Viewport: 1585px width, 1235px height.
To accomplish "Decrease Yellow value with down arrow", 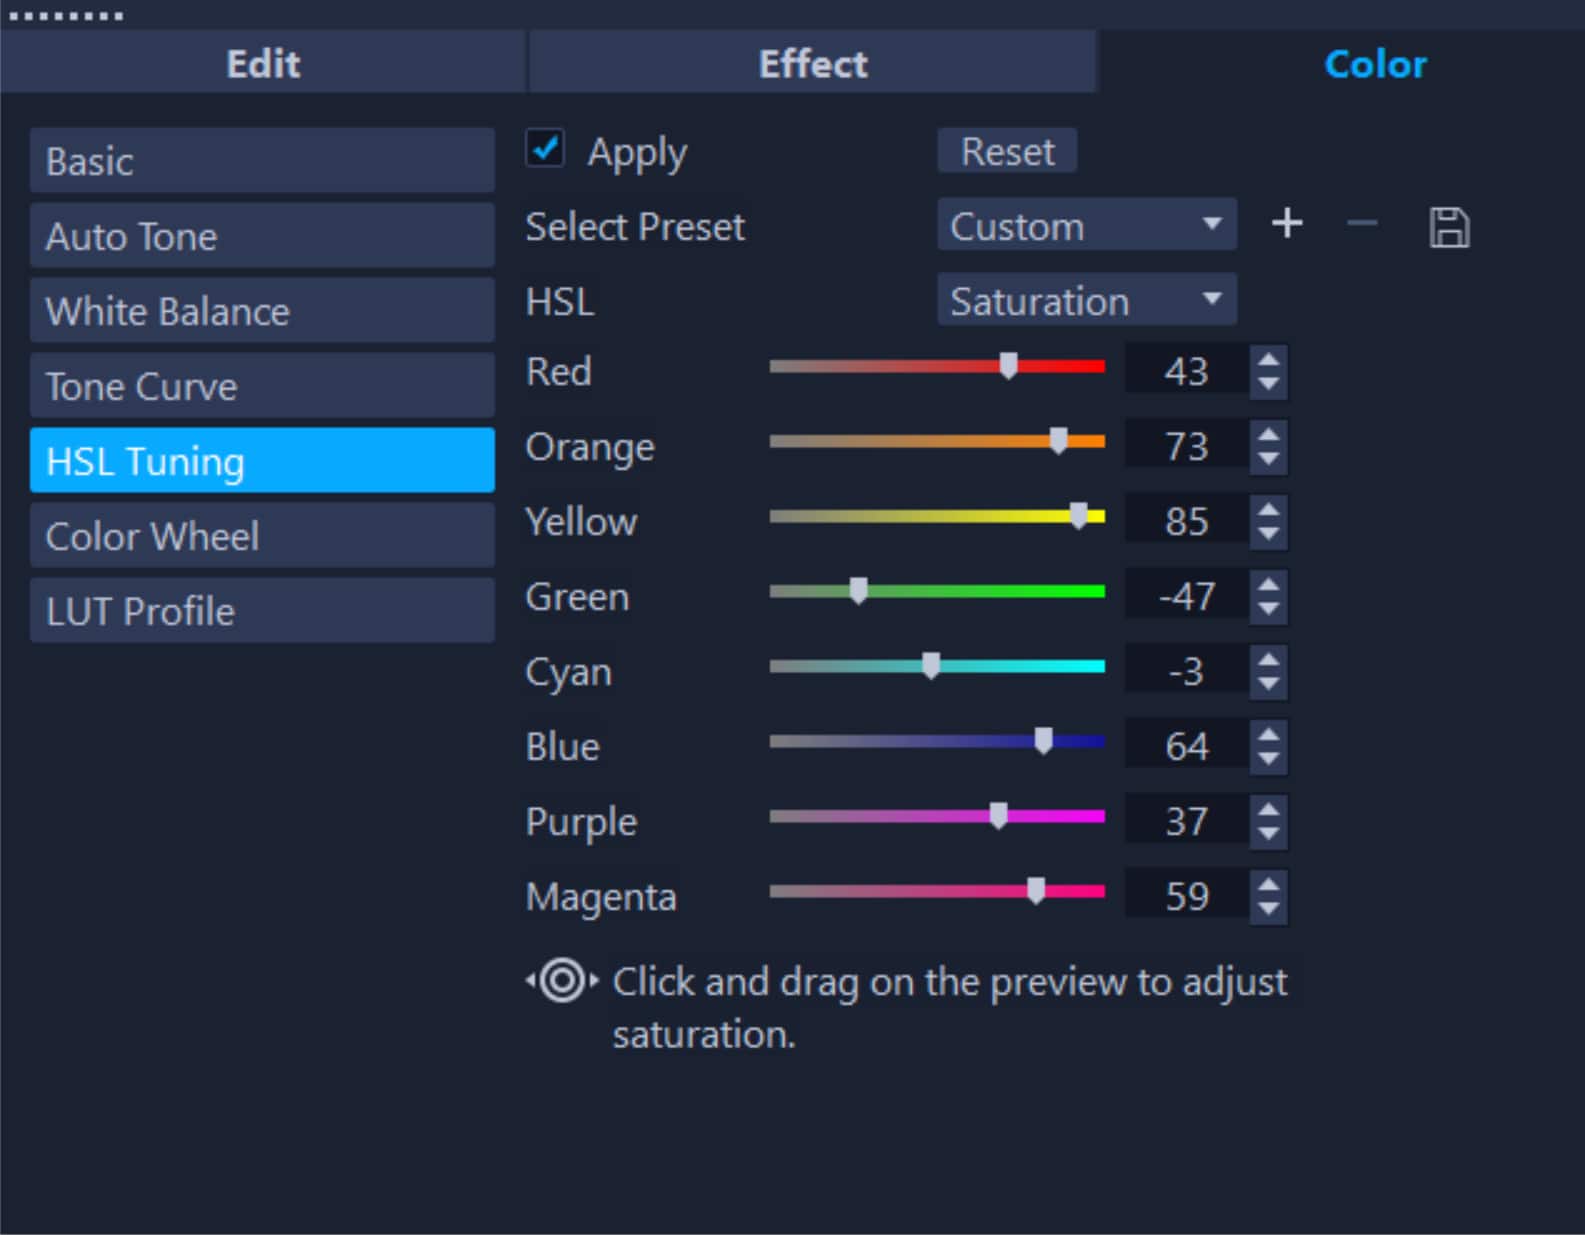I will click(x=1269, y=533).
